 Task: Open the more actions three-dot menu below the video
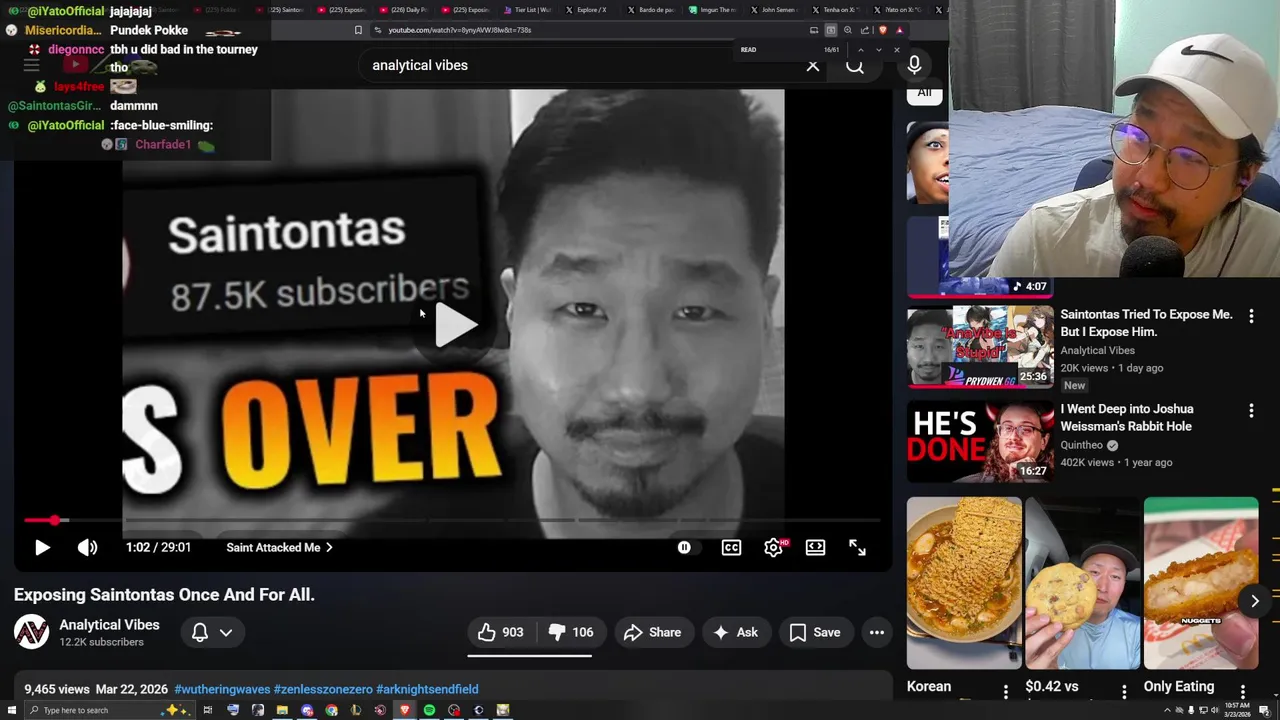(x=877, y=632)
